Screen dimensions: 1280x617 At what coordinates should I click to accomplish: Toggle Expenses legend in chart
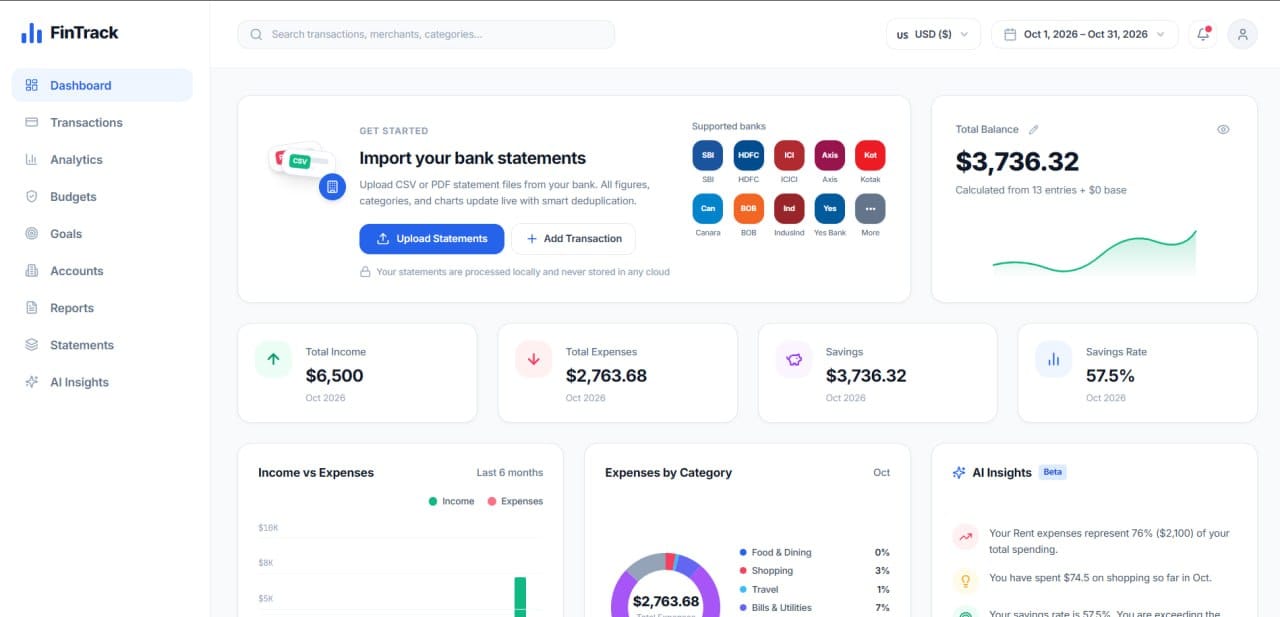pyautogui.click(x=515, y=501)
